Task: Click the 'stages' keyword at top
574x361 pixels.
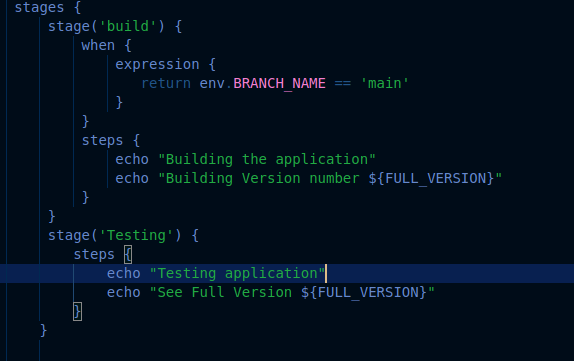Action: (39, 8)
